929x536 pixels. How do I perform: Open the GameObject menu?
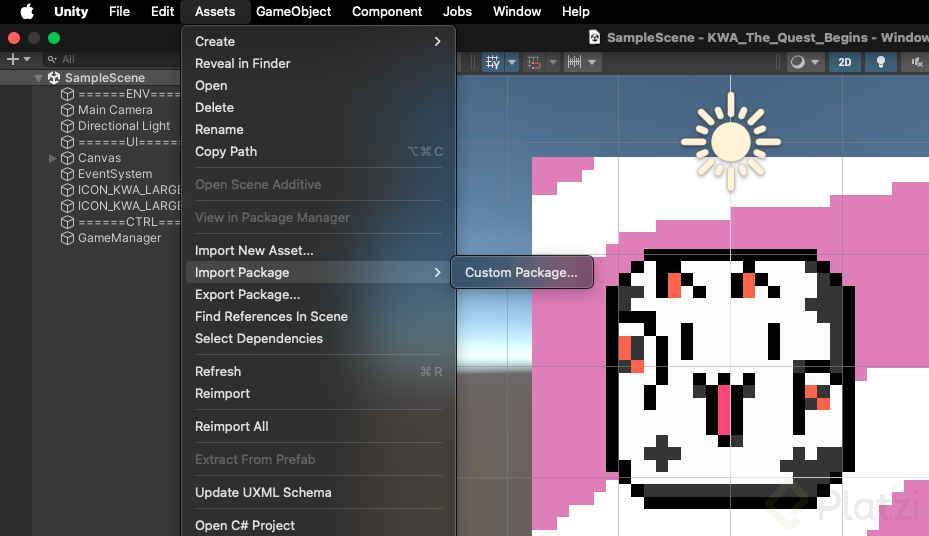(x=293, y=11)
